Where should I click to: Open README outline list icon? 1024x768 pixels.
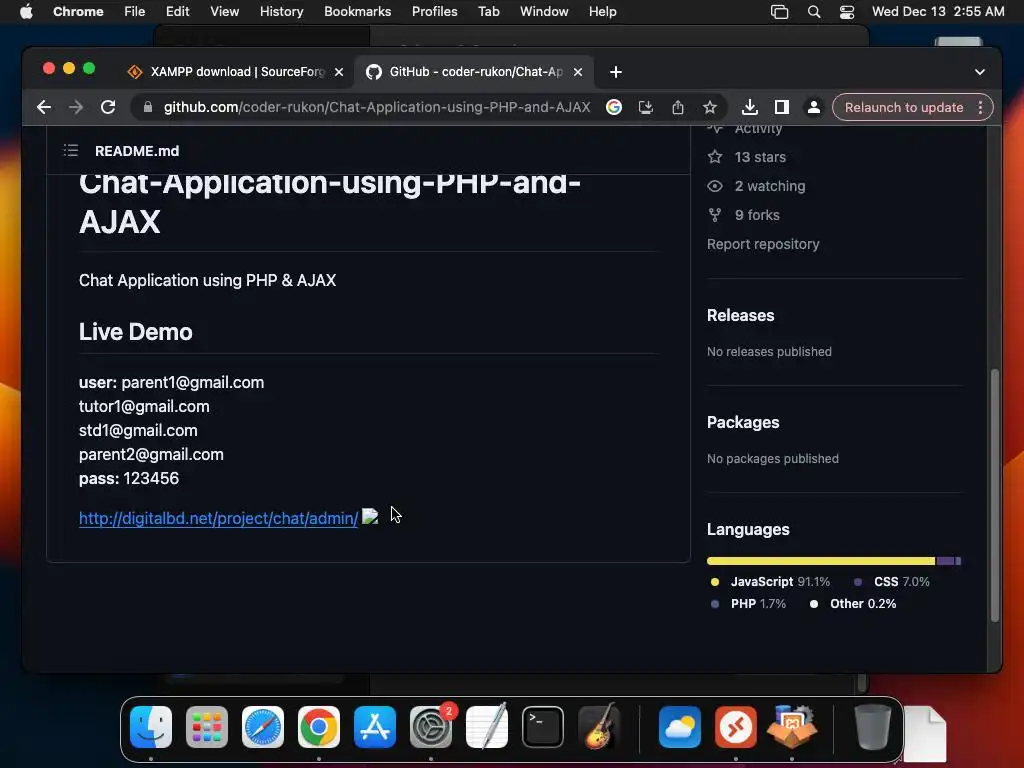coord(71,151)
